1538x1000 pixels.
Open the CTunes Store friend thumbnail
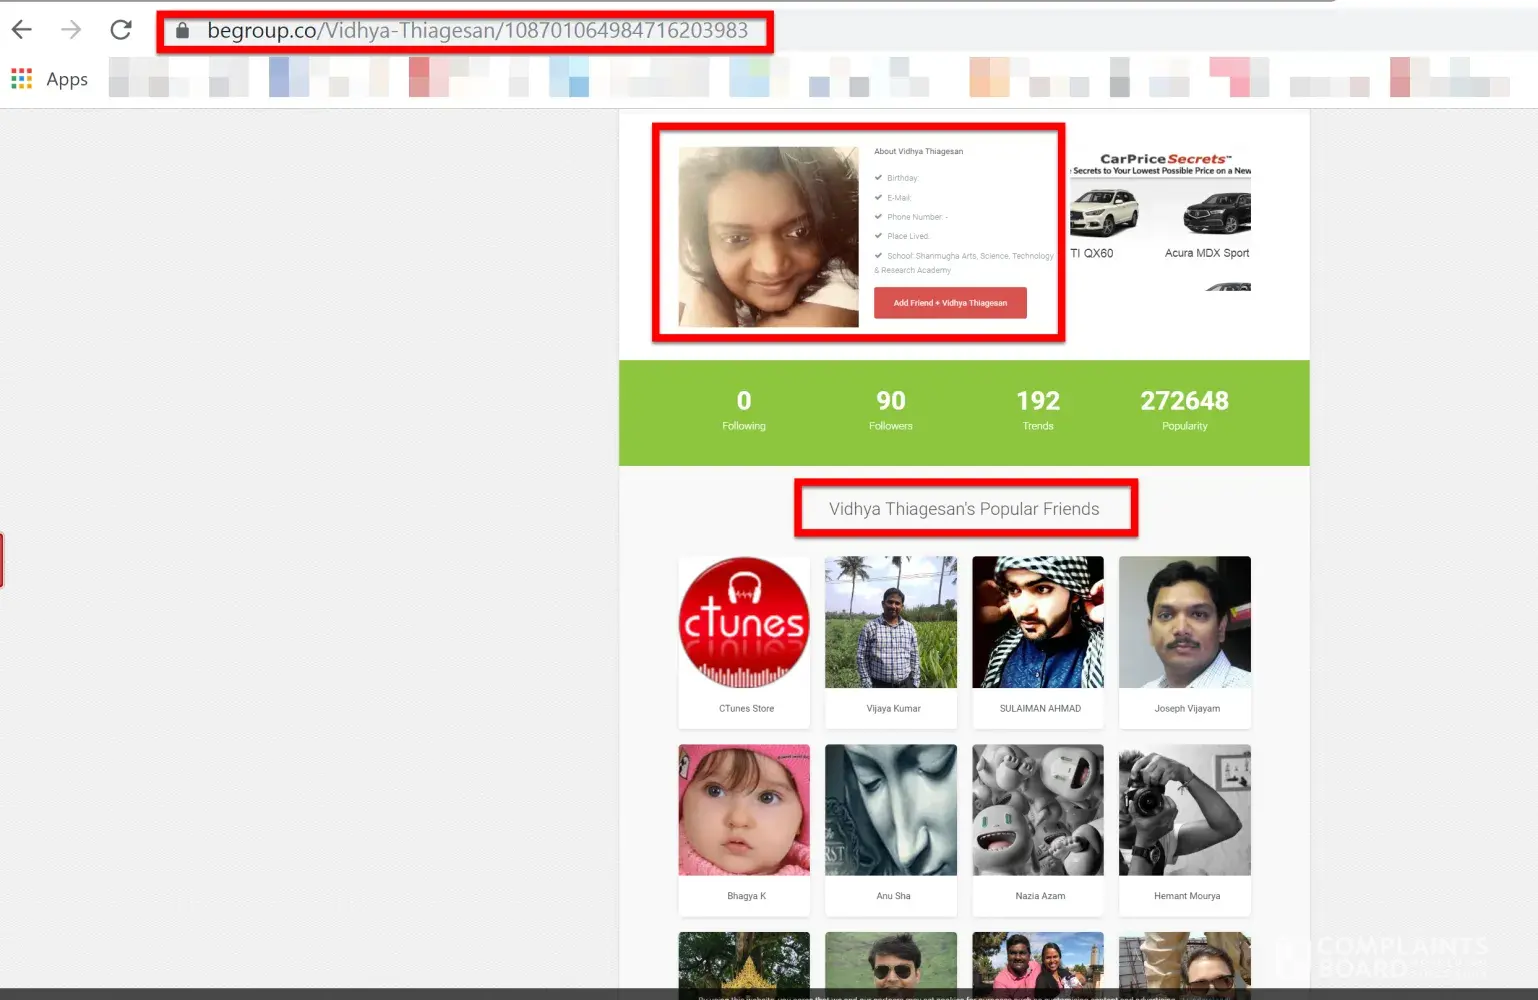(x=744, y=623)
